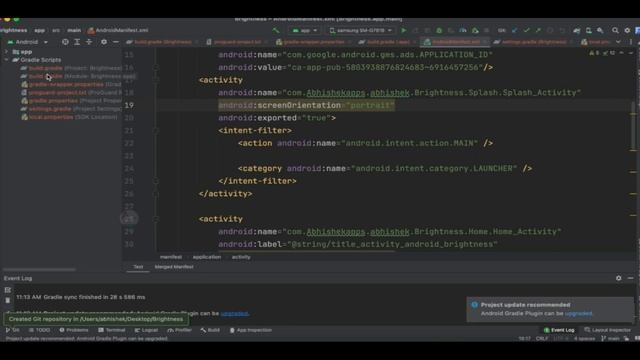
Task: Open build.gradle (Project: Brightness) in tree
Action: 71,68
